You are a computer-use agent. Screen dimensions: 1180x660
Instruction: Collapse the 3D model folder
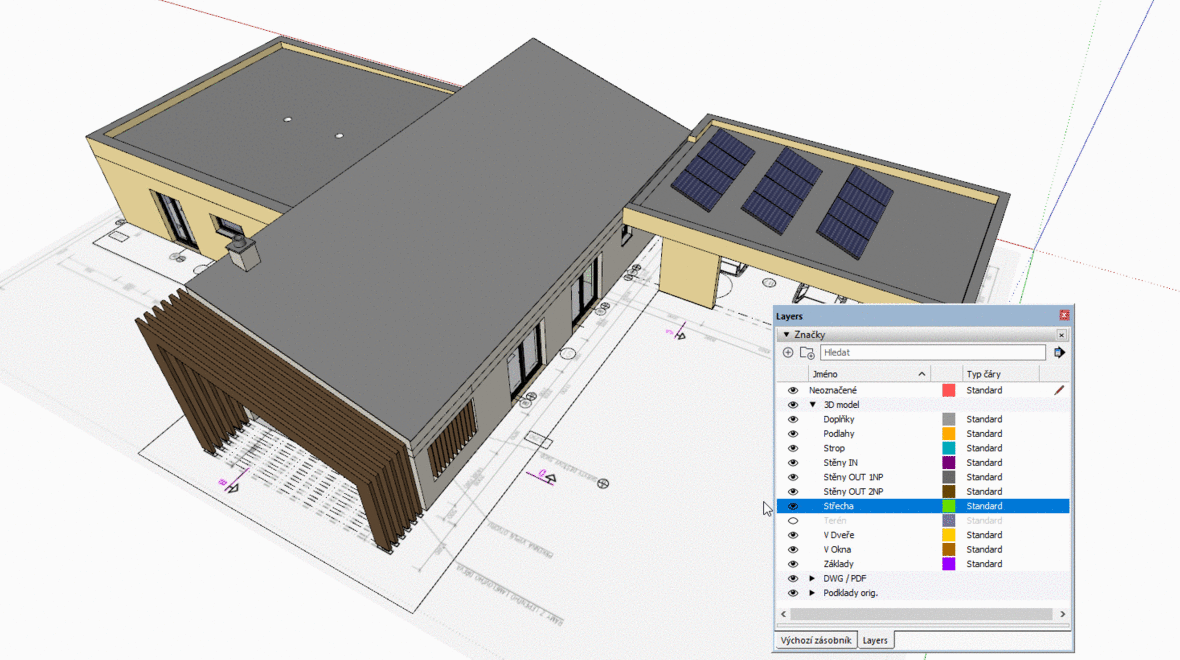coord(813,405)
